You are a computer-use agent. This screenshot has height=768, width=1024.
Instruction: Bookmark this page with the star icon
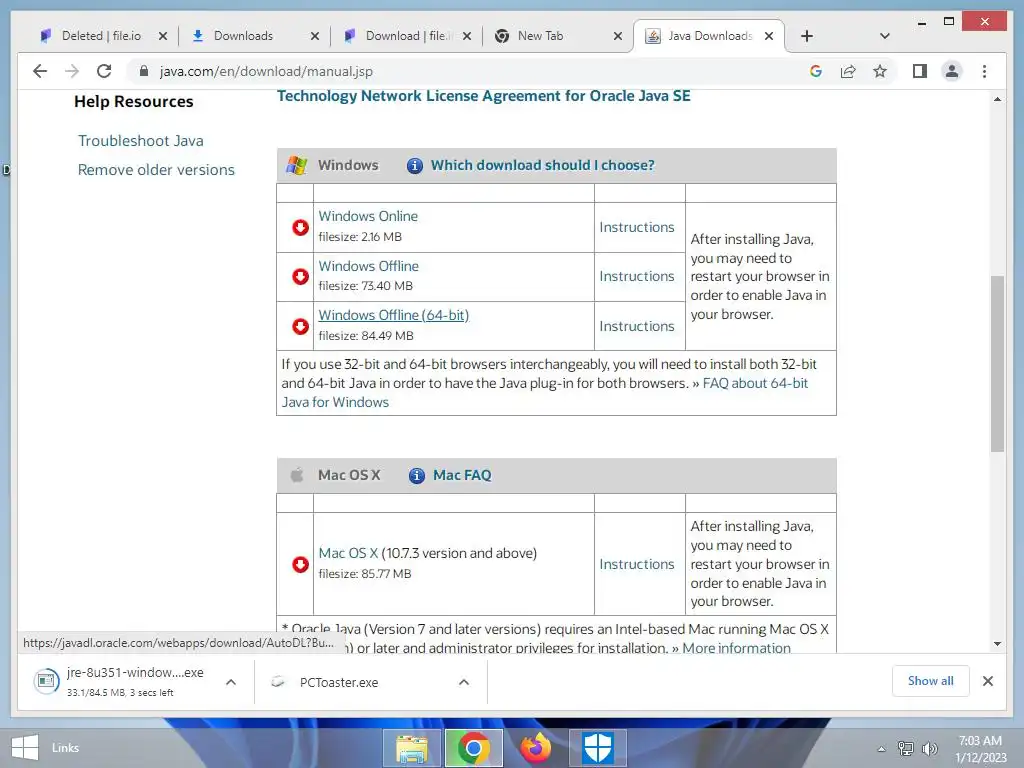click(x=880, y=71)
